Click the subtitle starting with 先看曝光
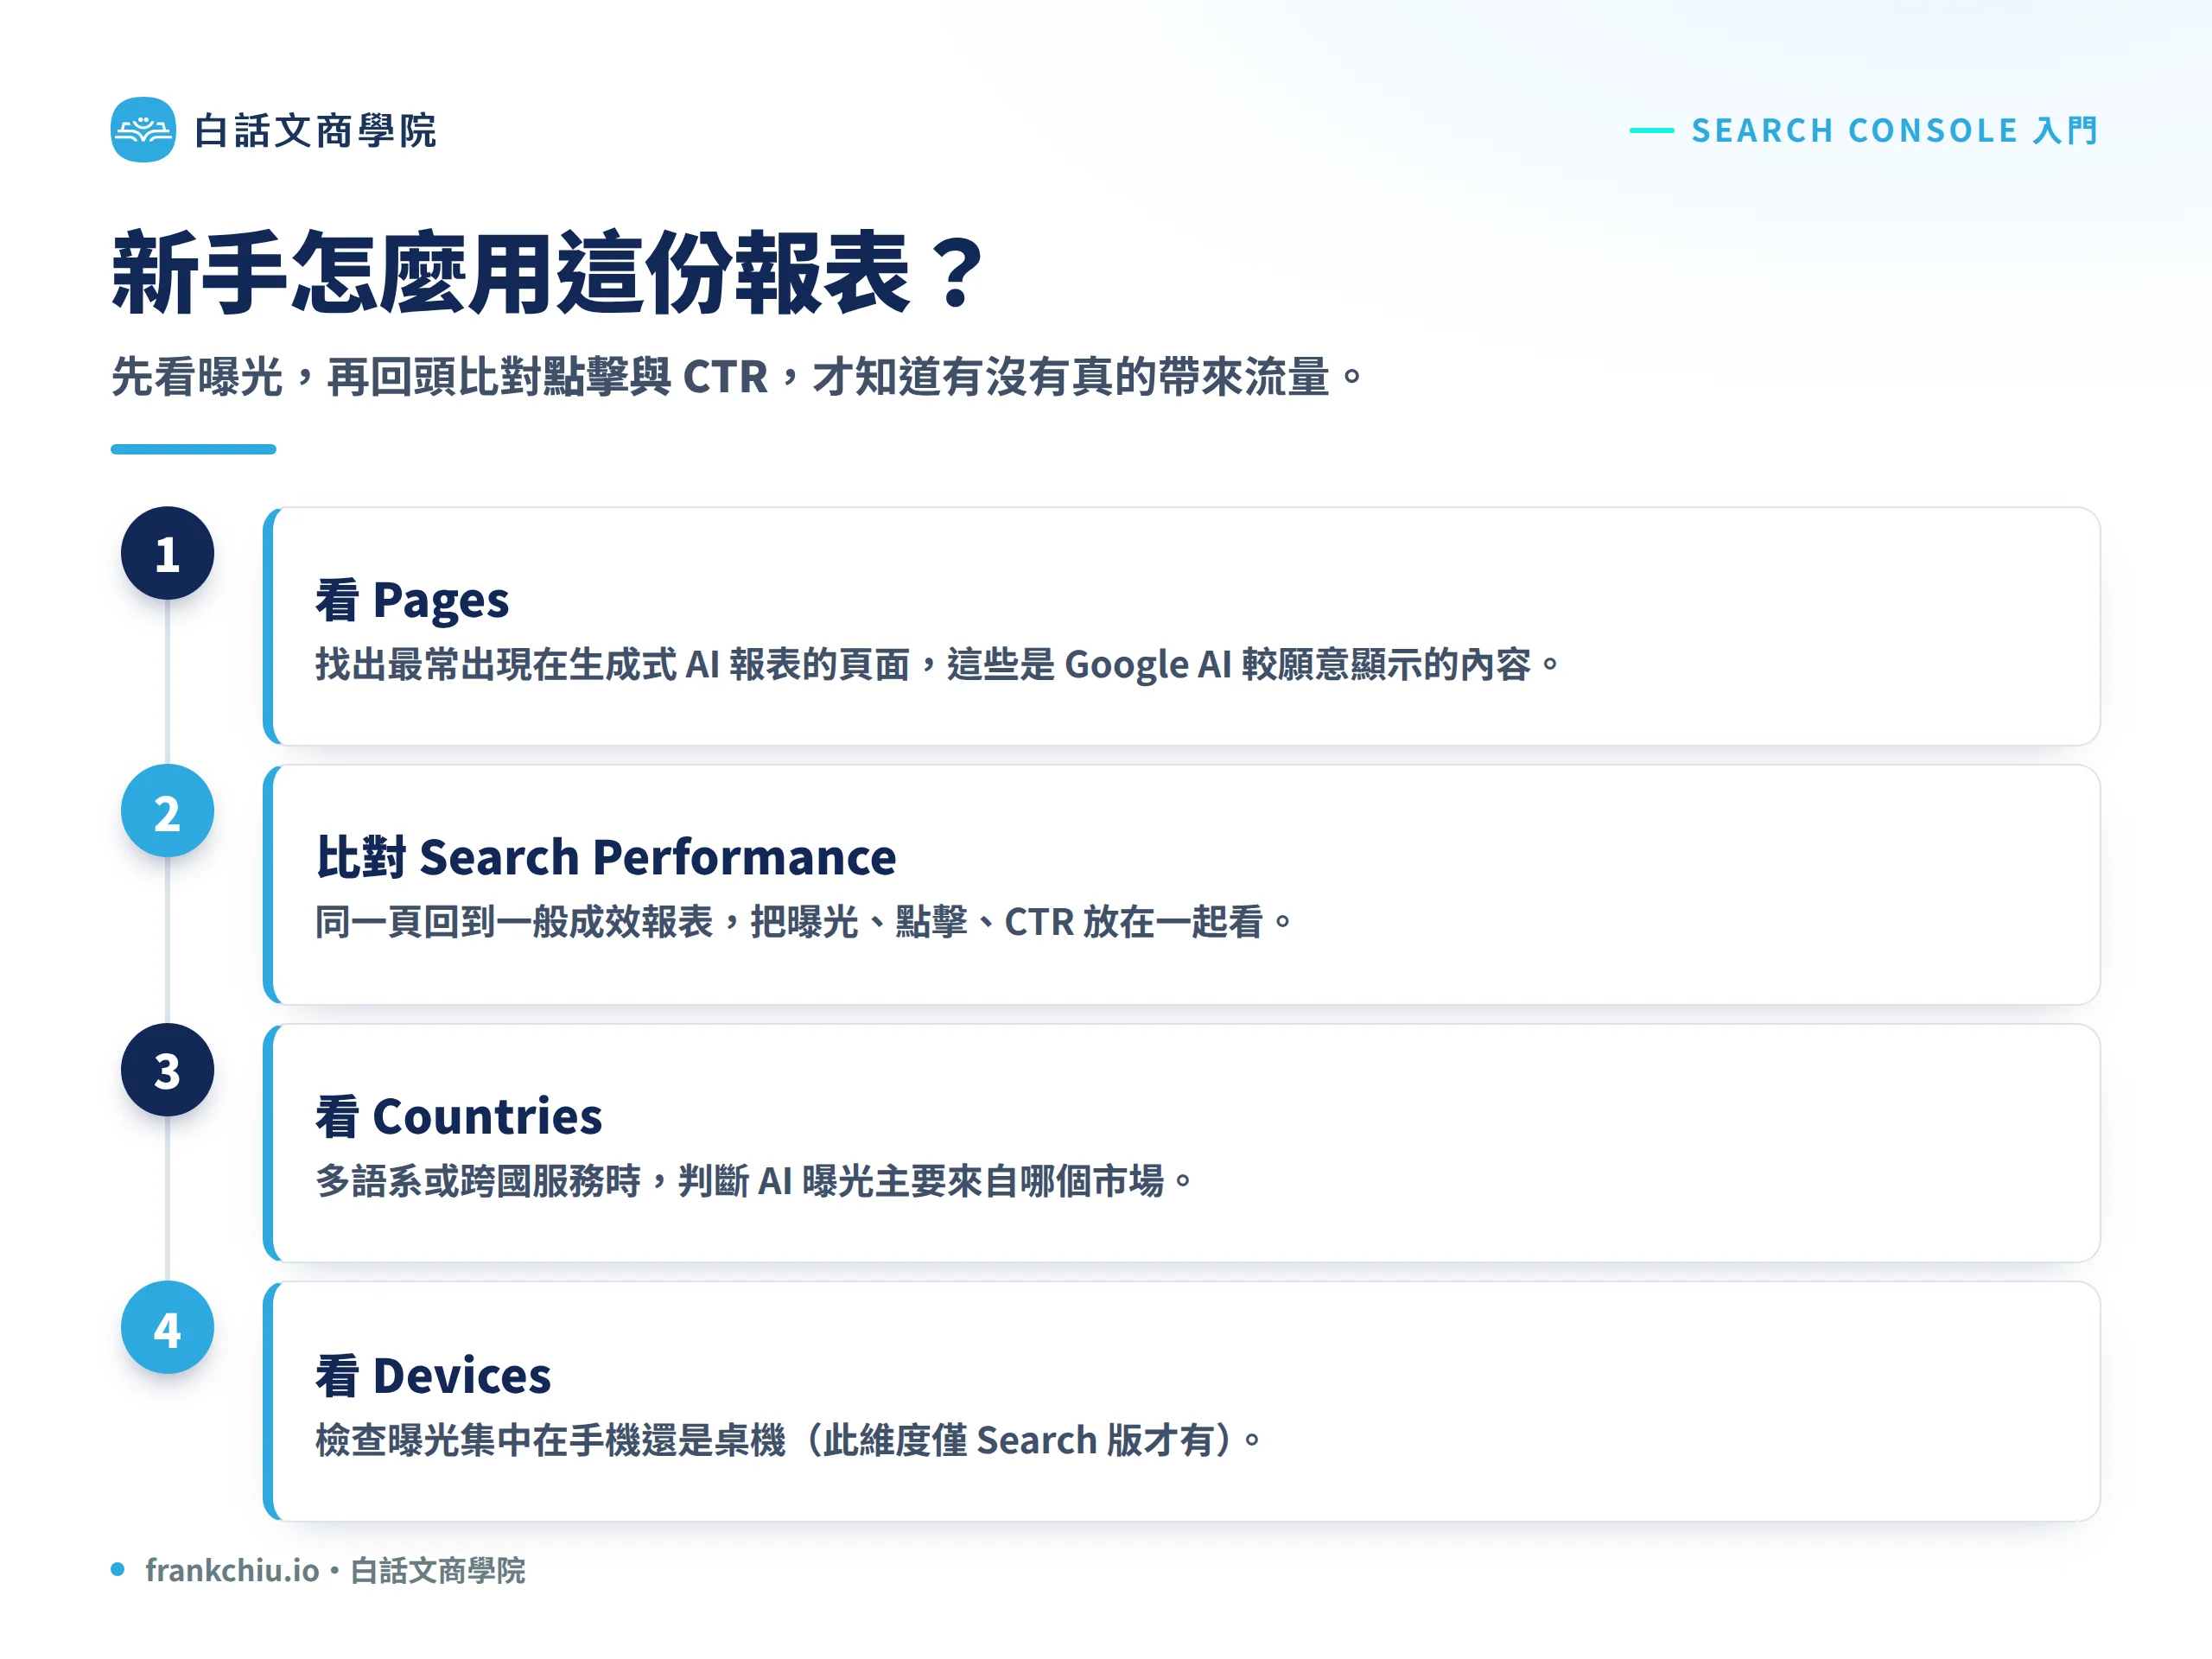This screenshot has height=1659, width=2212. click(737, 377)
